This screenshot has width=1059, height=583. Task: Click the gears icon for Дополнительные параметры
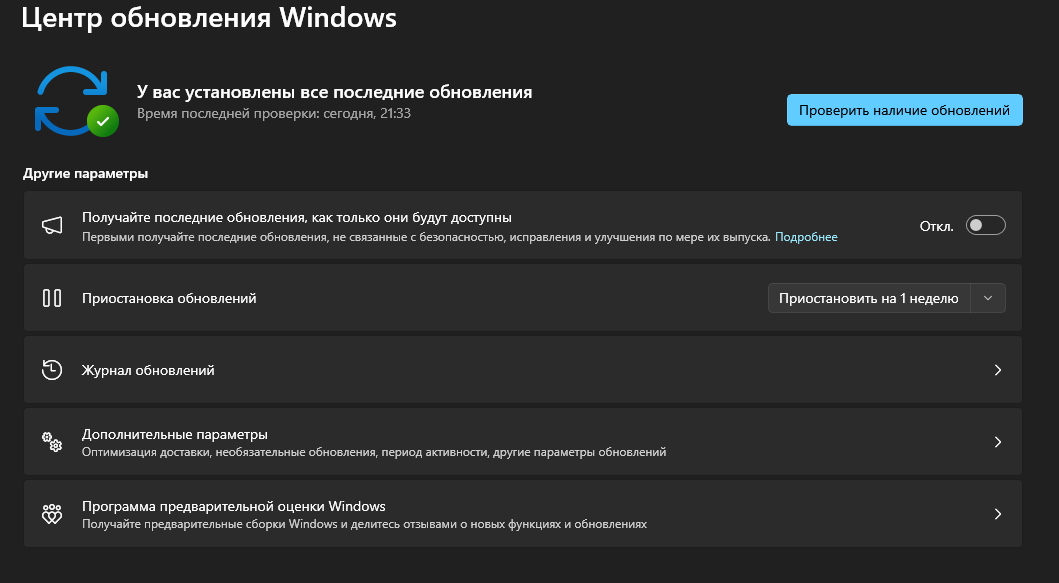[x=52, y=442]
